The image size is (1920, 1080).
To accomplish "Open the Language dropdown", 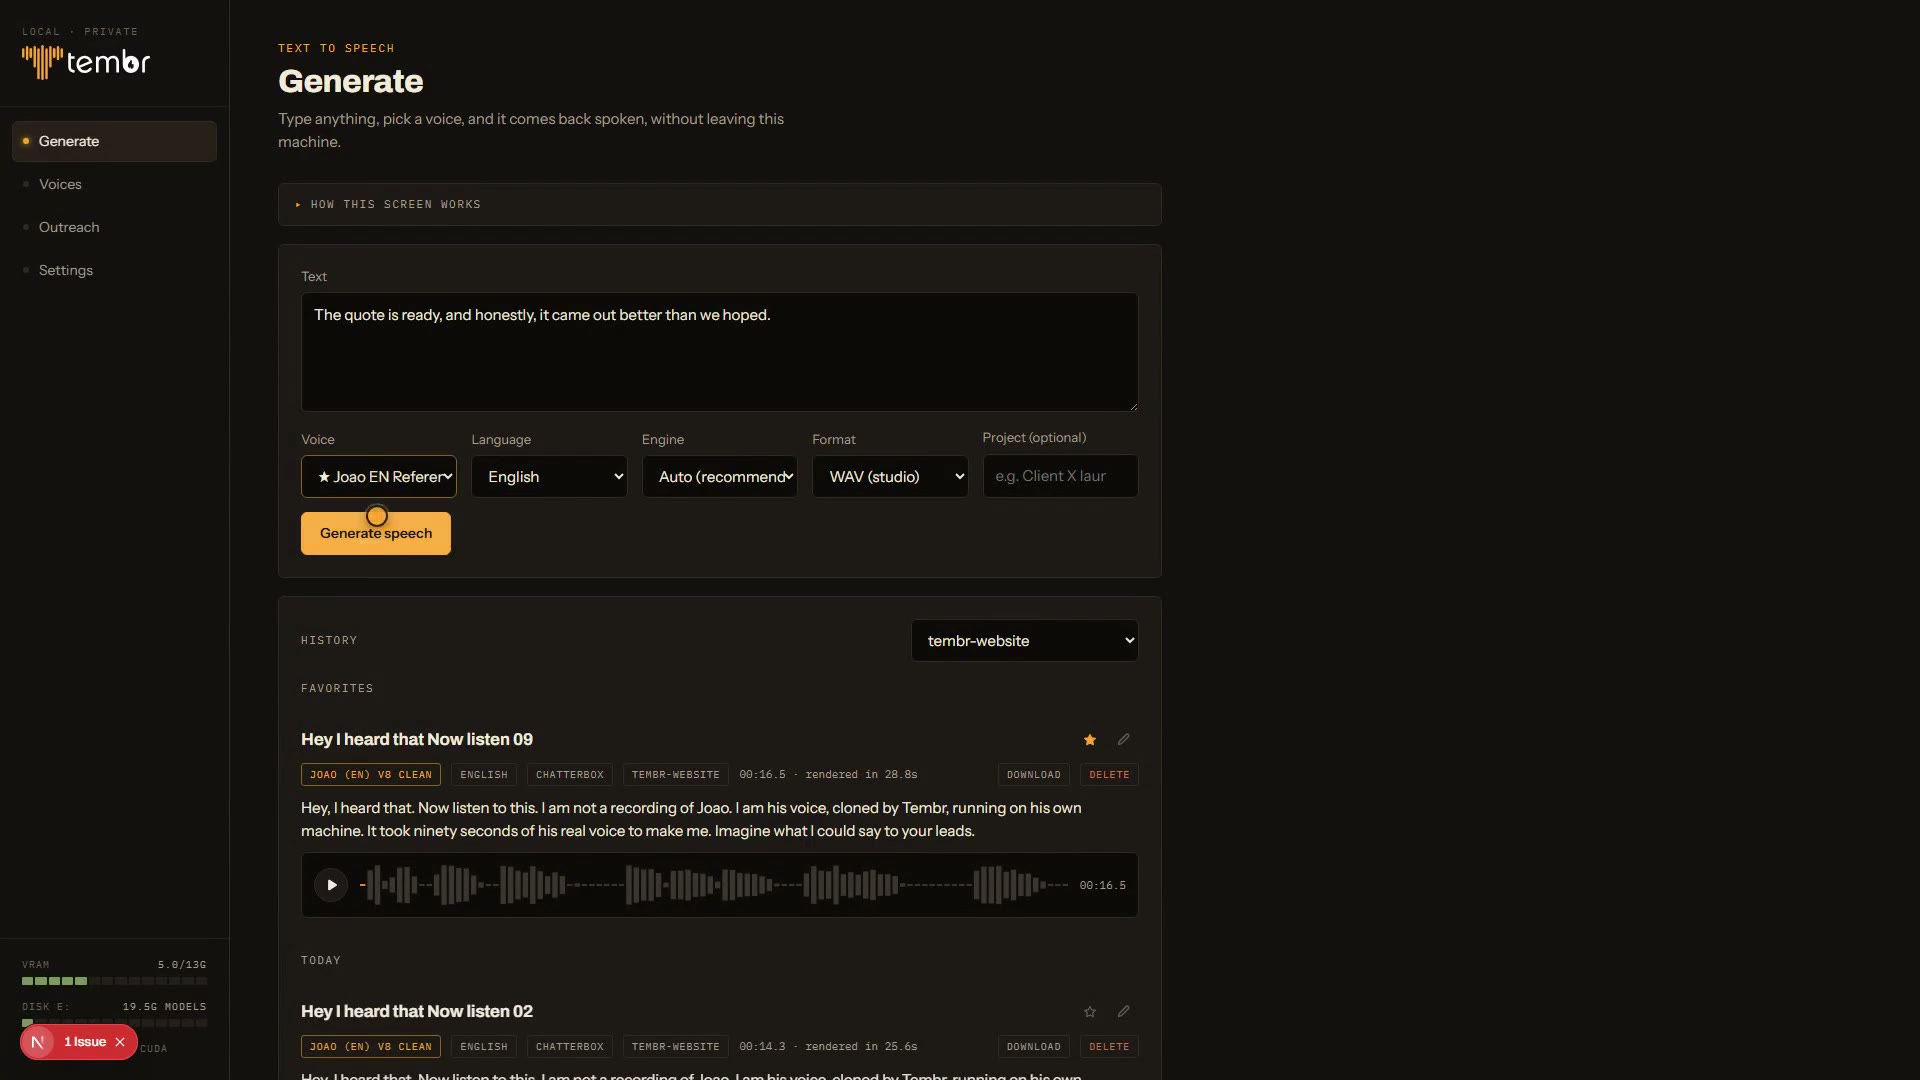I will 549,477.
